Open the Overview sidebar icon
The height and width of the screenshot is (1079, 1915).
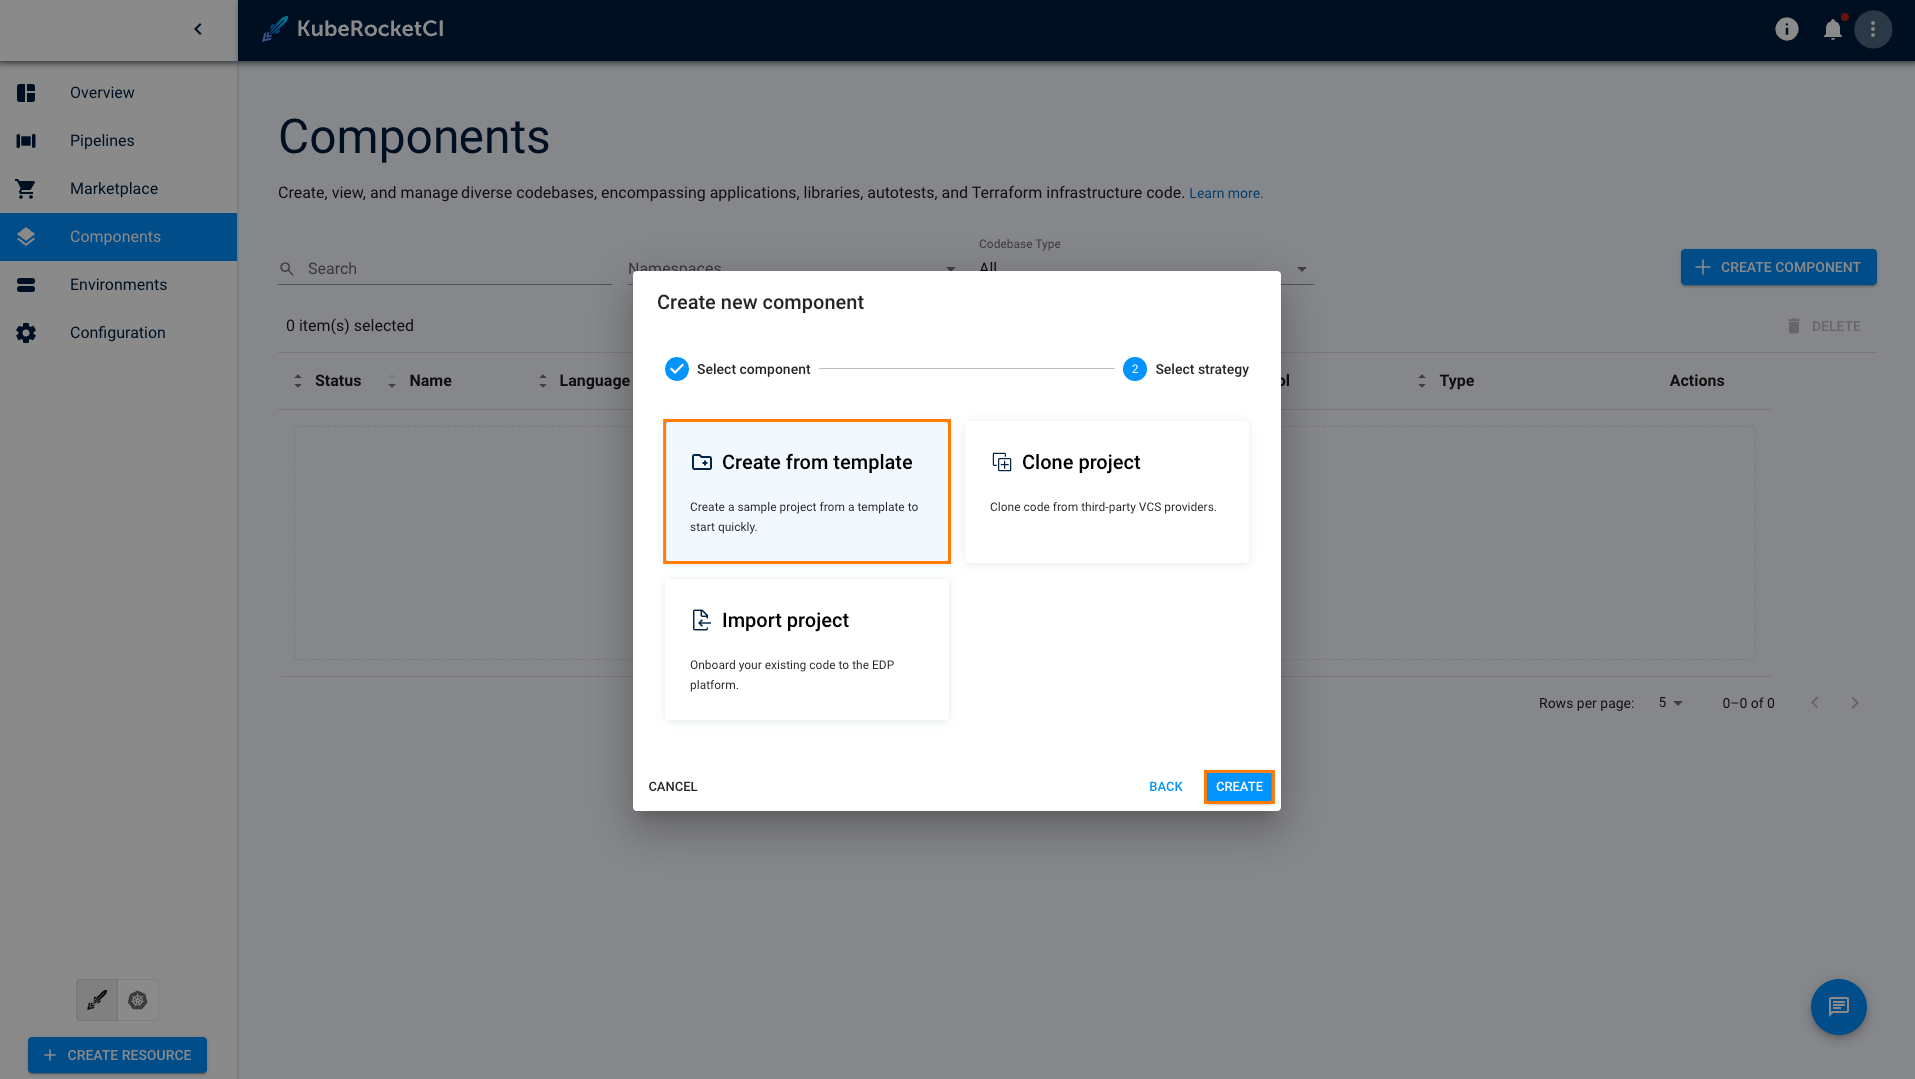[25, 92]
